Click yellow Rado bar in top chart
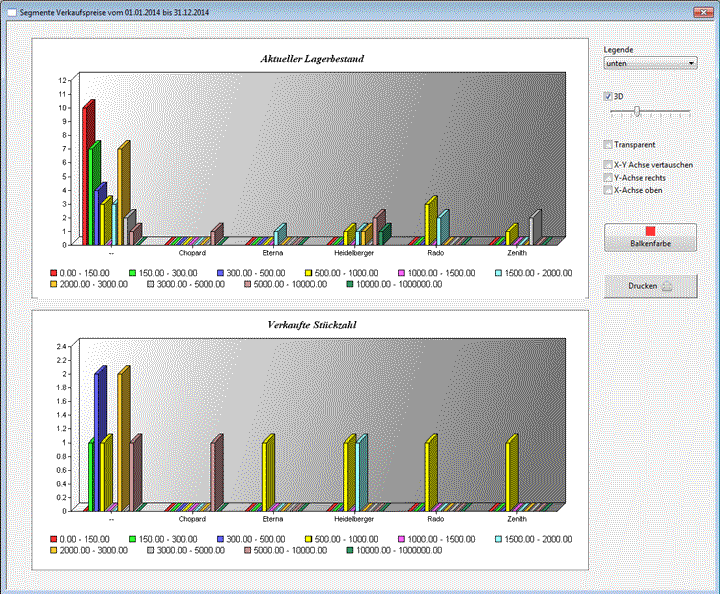This screenshot has width=720, height=594. coord(430,221)
